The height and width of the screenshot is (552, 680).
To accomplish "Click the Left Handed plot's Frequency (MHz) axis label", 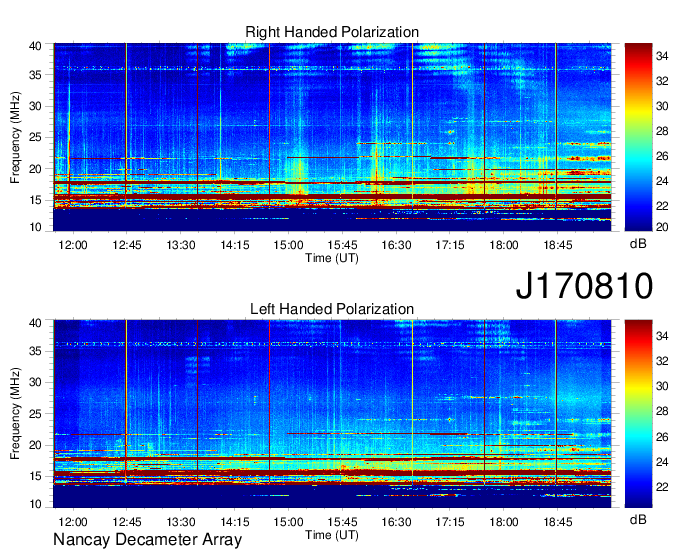I will click(15, 414).
